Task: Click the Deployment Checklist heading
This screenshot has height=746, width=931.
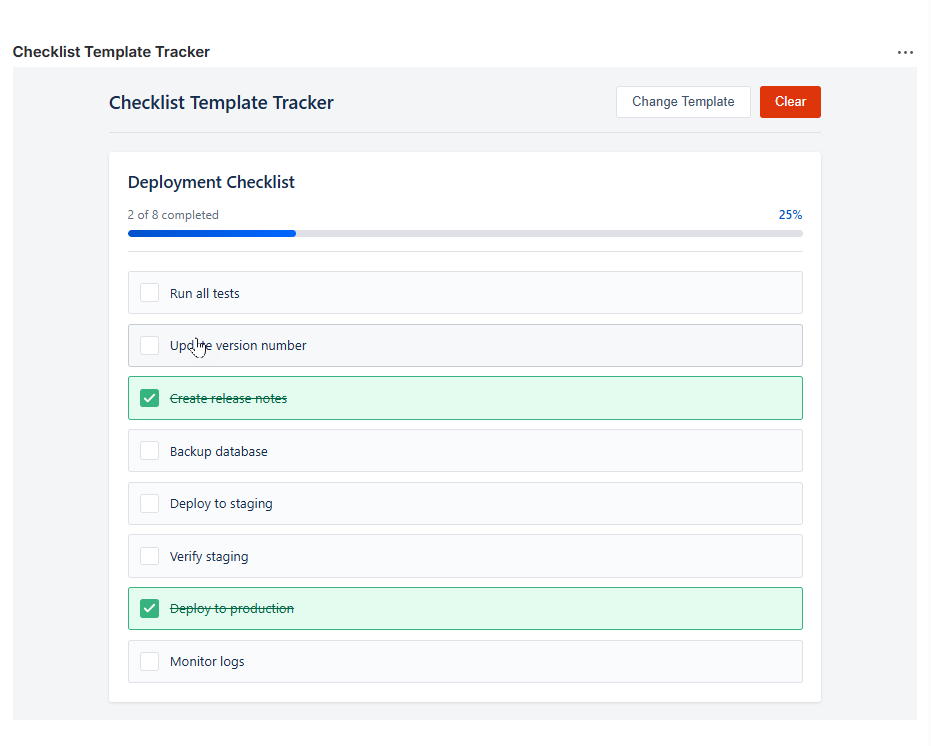Action: [211, 182]
